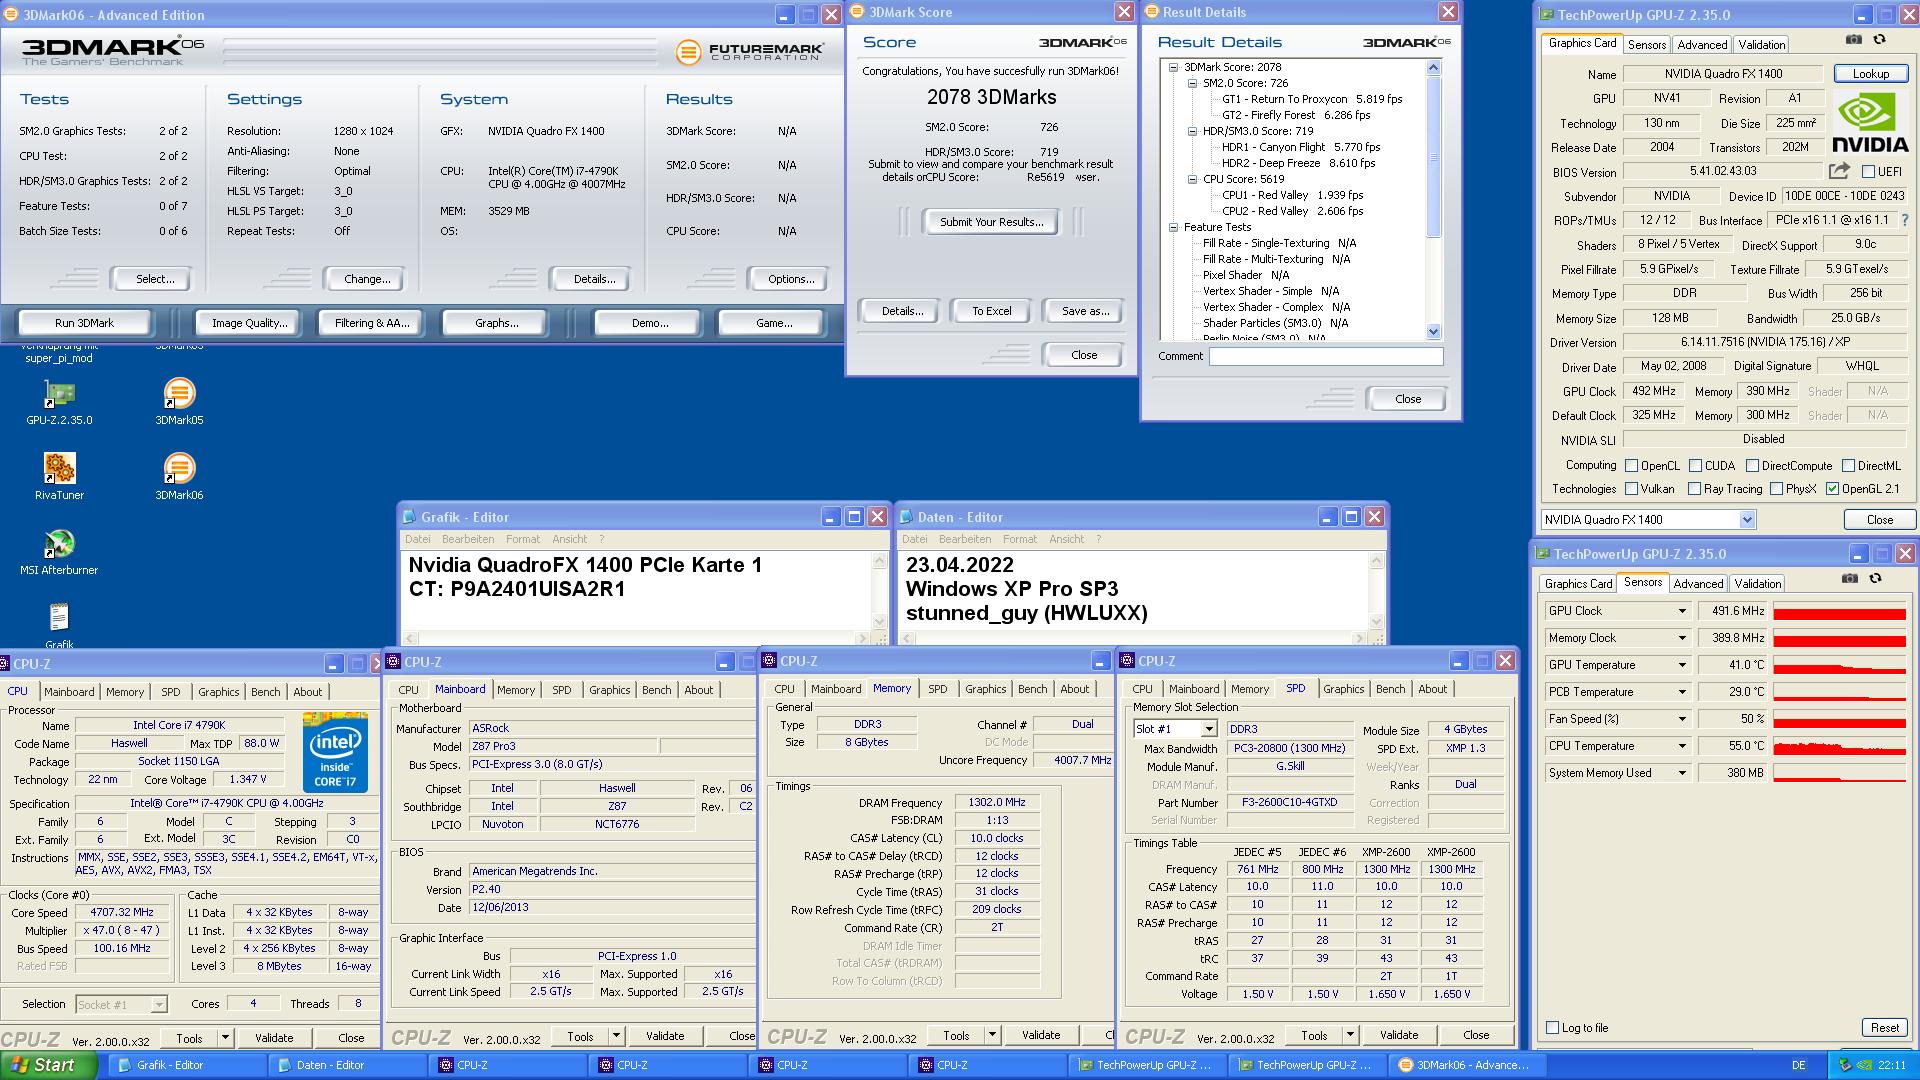Click the Reset button in GPU-Z Sensors
Viewport: 1920px width, 1080px height.
[1884, 1028]
